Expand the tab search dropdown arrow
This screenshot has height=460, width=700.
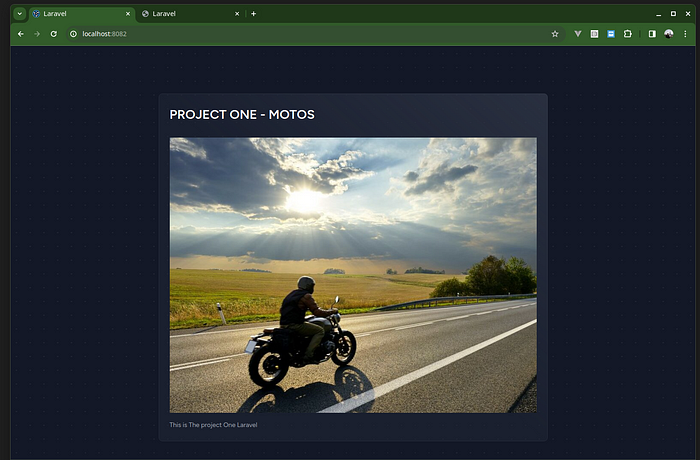pyautogui.click(x=20, y=14)
